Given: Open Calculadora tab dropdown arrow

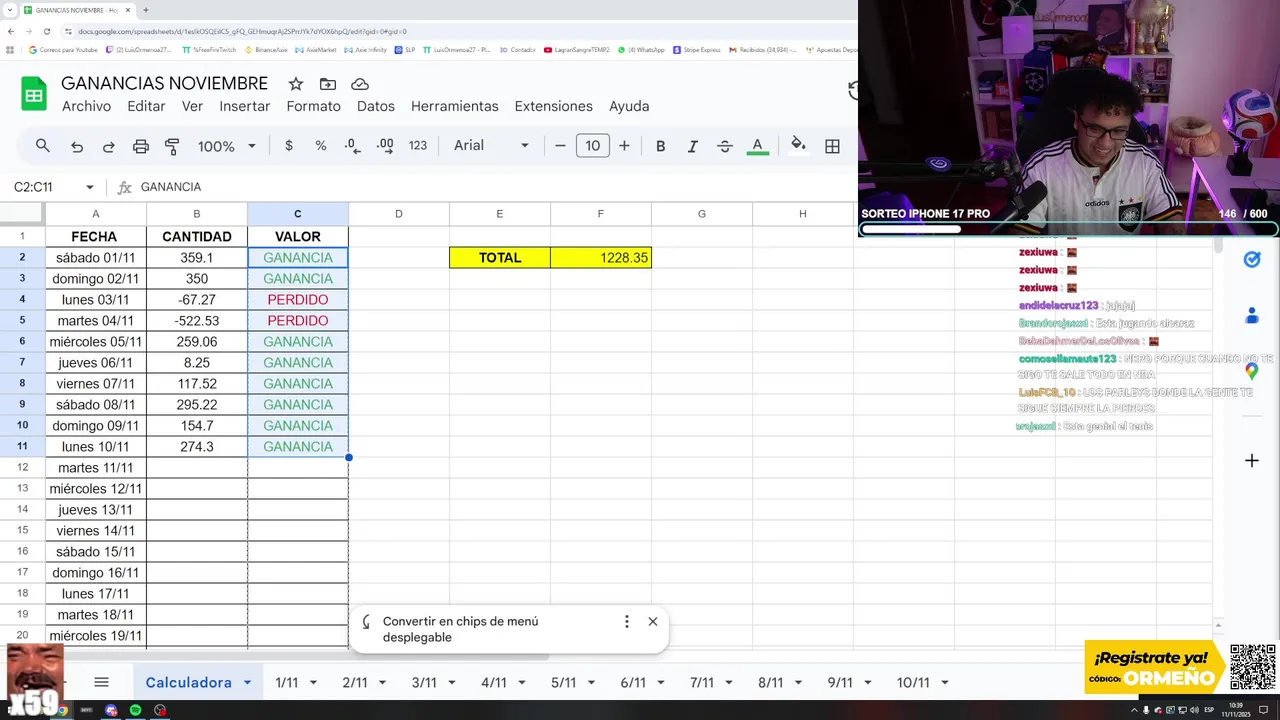Looking at the screenshot, I should [x=247, y=683].
